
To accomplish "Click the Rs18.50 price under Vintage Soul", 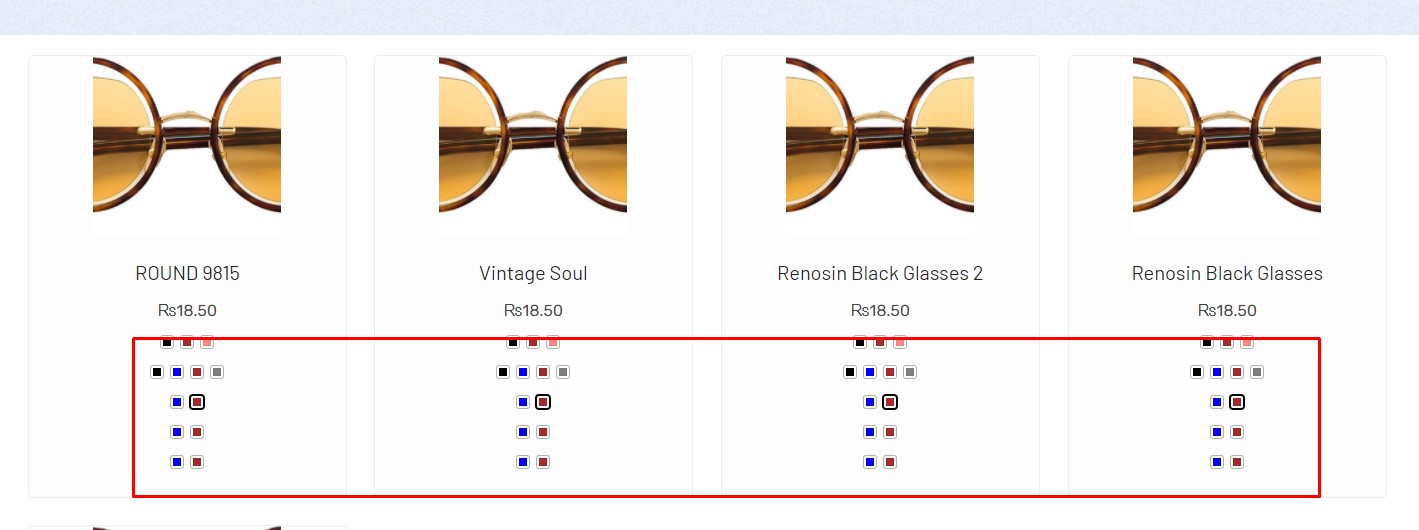I will click(533, 310).
